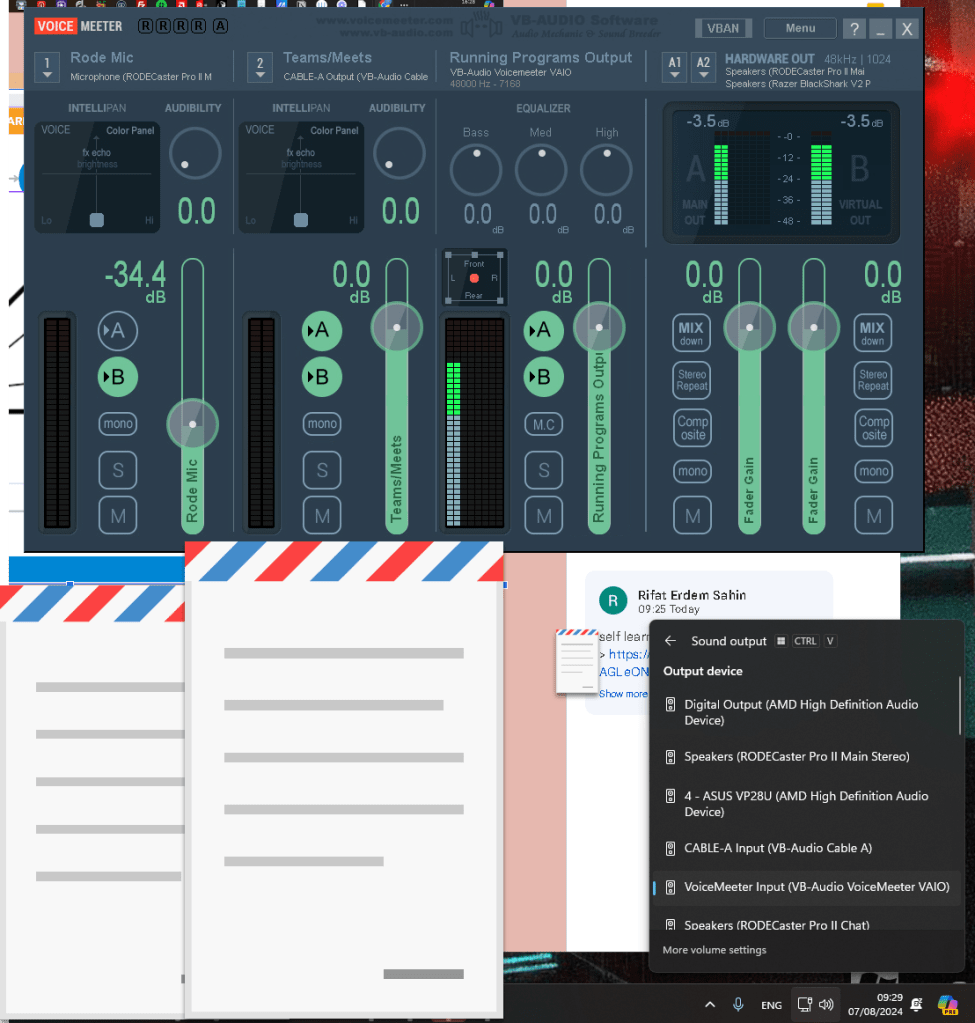Open the VBAN settings
Screen dimensions: 975x1023
tap(723, 28)
